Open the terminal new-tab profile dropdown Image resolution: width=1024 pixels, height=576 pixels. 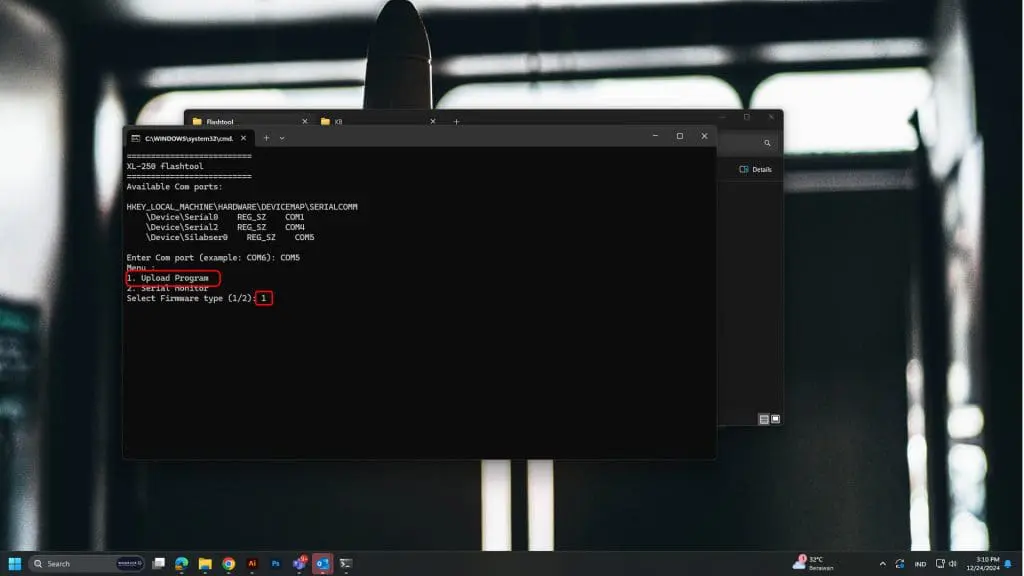click(x=282, y=138)
